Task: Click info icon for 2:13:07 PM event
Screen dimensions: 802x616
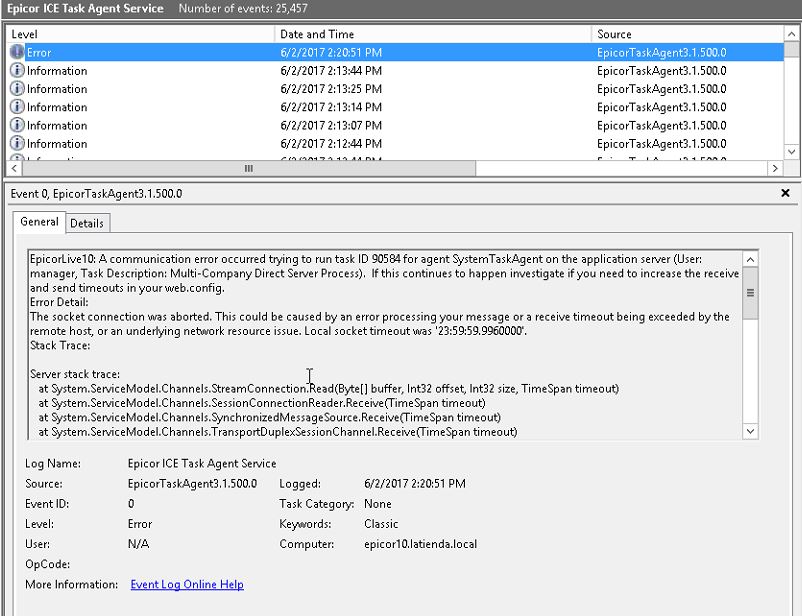Action: pos(17,125)
